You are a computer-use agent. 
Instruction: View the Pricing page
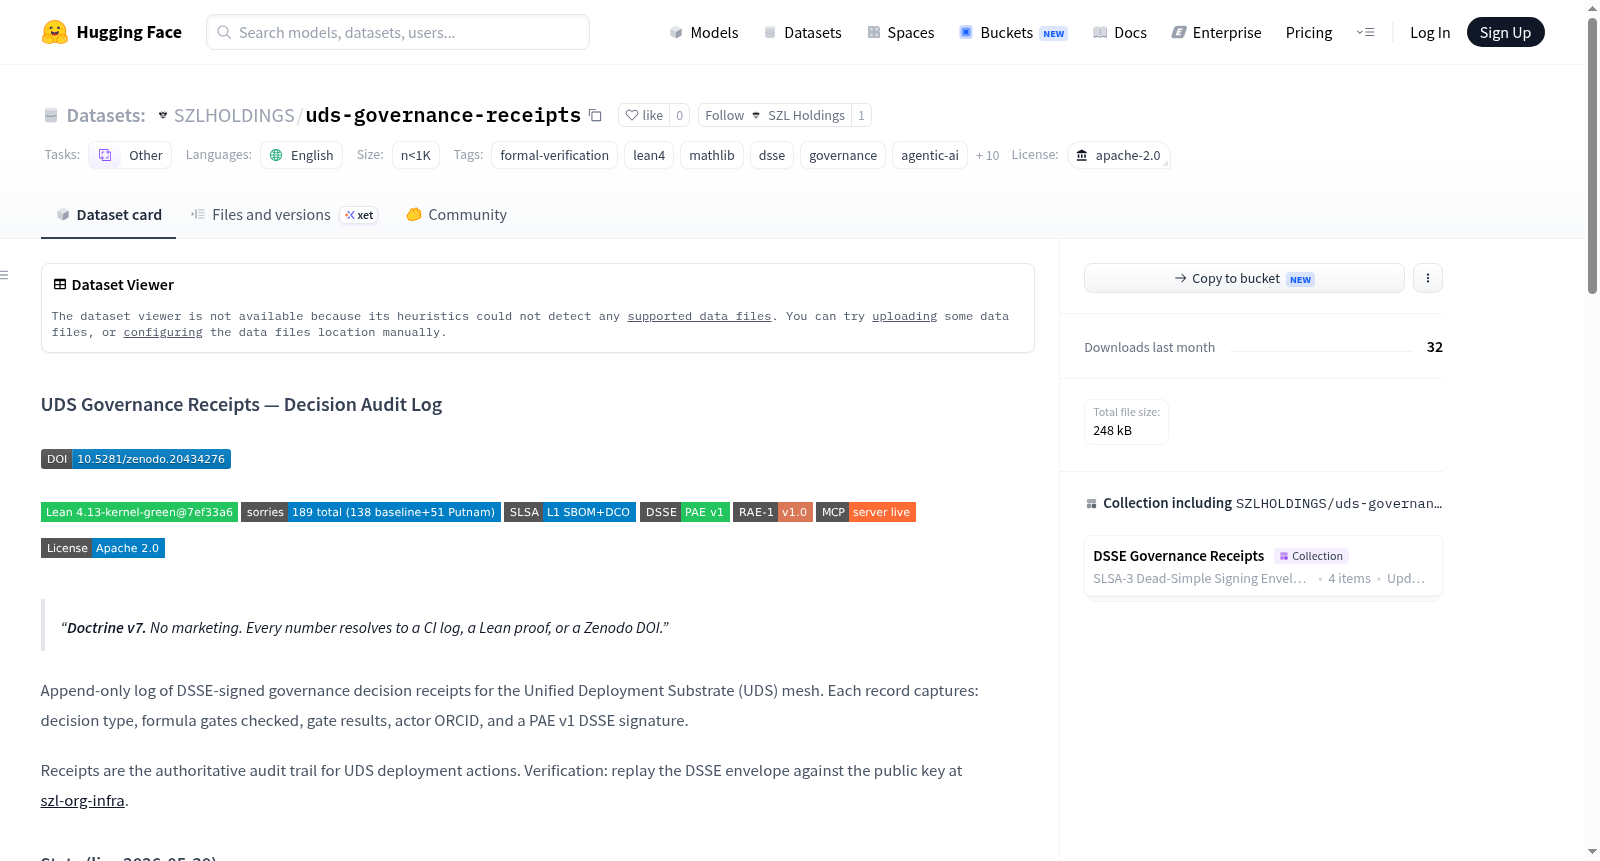[1309, 32]
